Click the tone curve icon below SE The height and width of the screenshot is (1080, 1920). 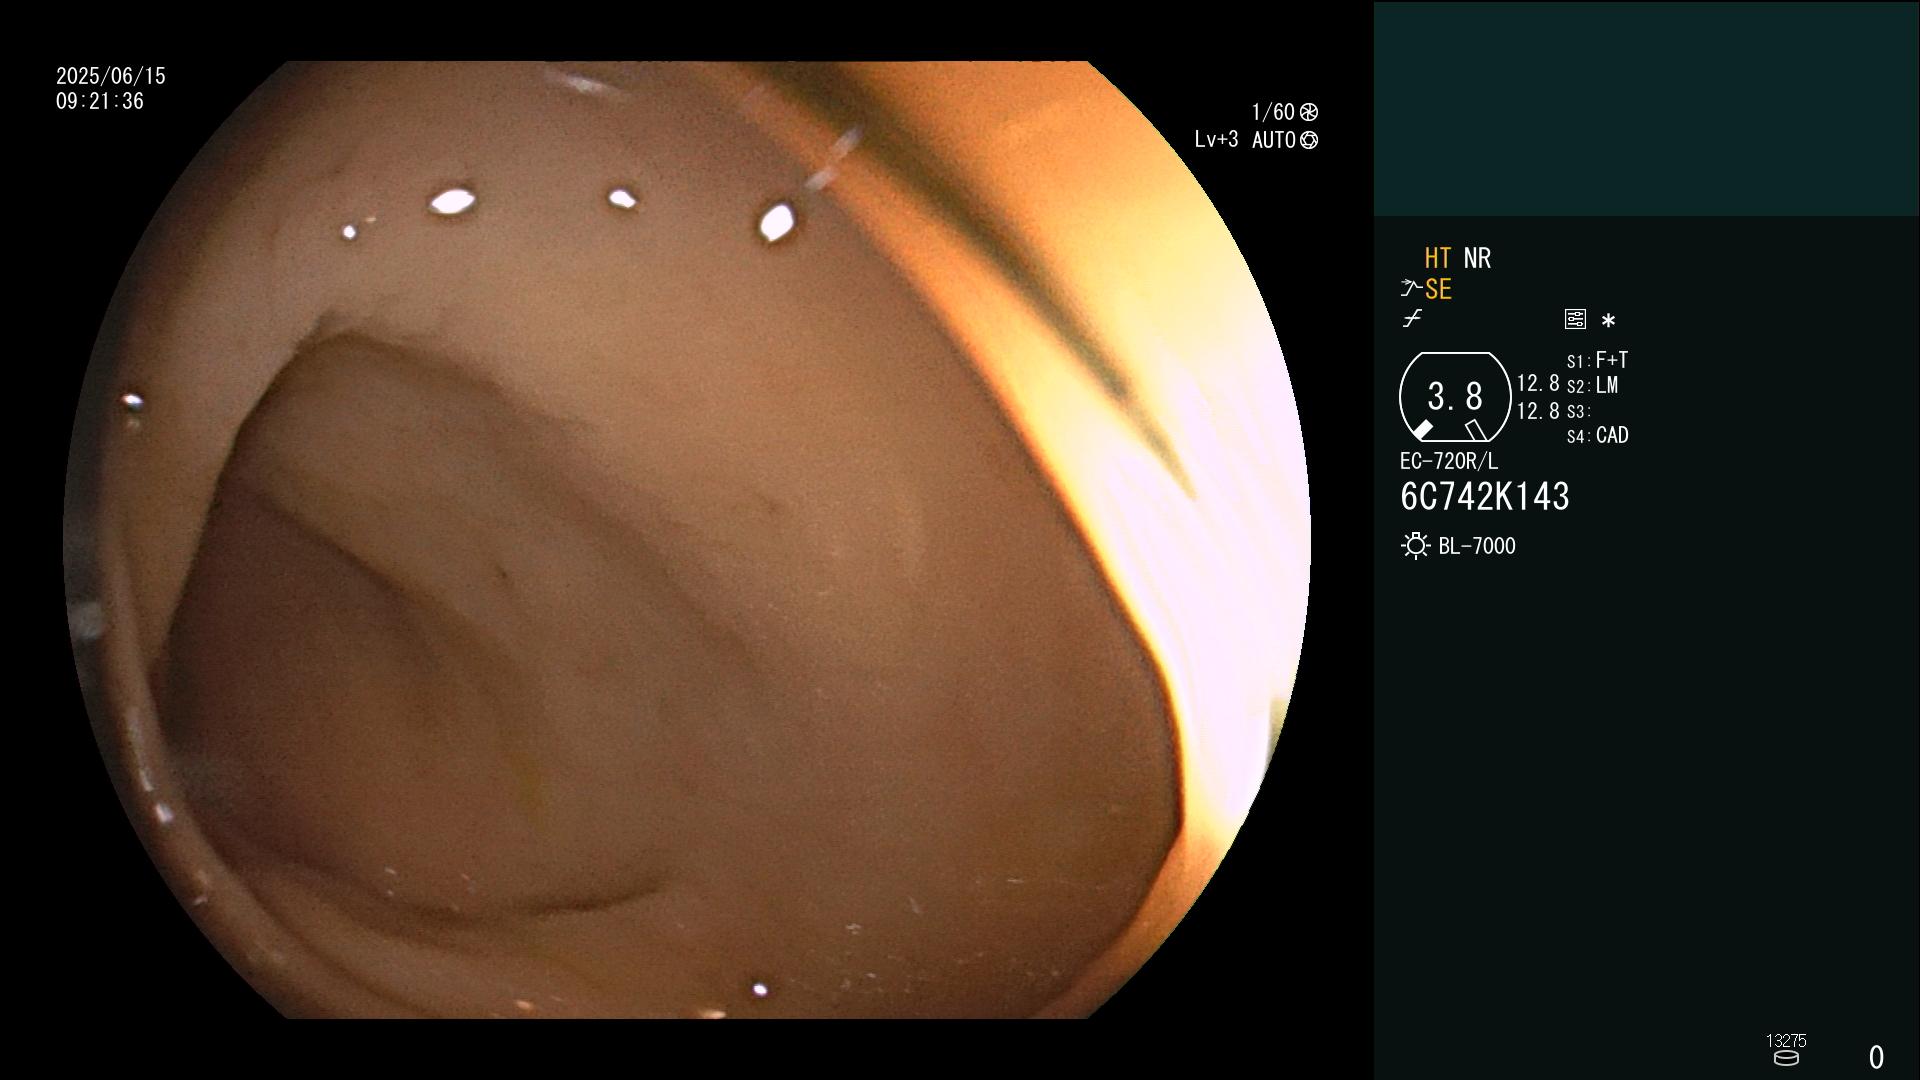click(1412, 319)
